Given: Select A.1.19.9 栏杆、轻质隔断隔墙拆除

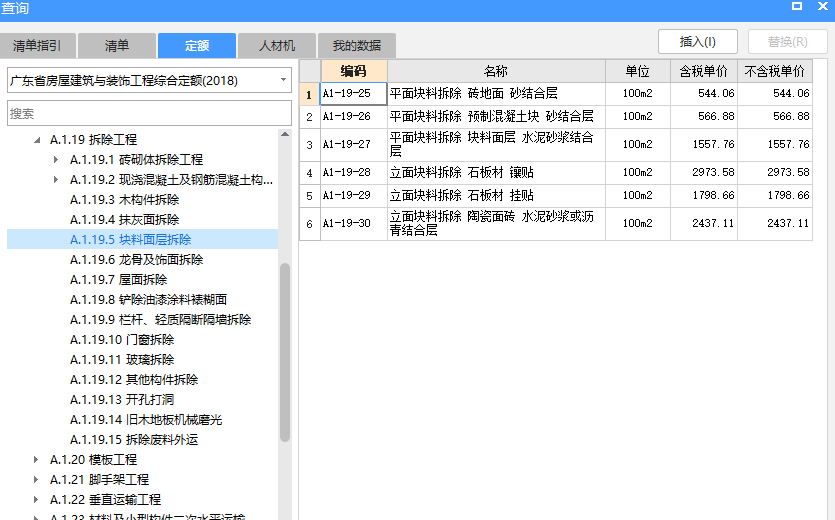Looking at the screenshot, I should pos(160,320).
